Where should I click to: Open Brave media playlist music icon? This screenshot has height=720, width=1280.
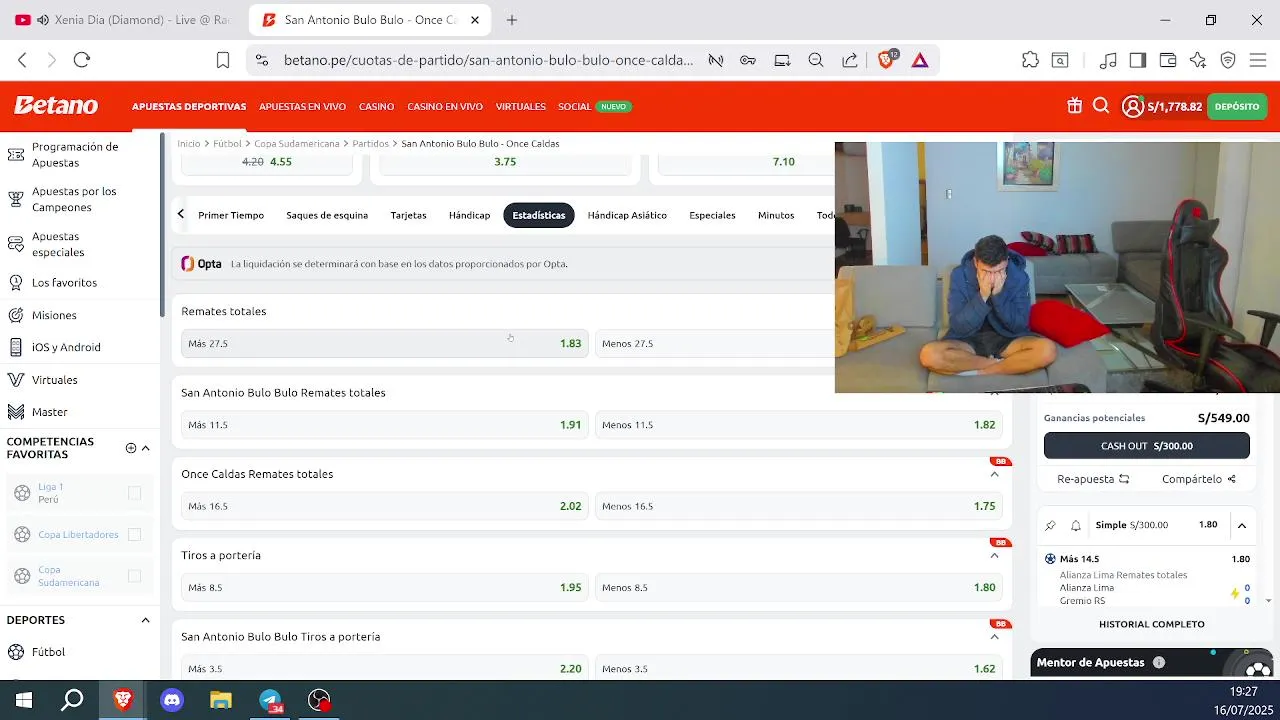tap(1108, 60)
